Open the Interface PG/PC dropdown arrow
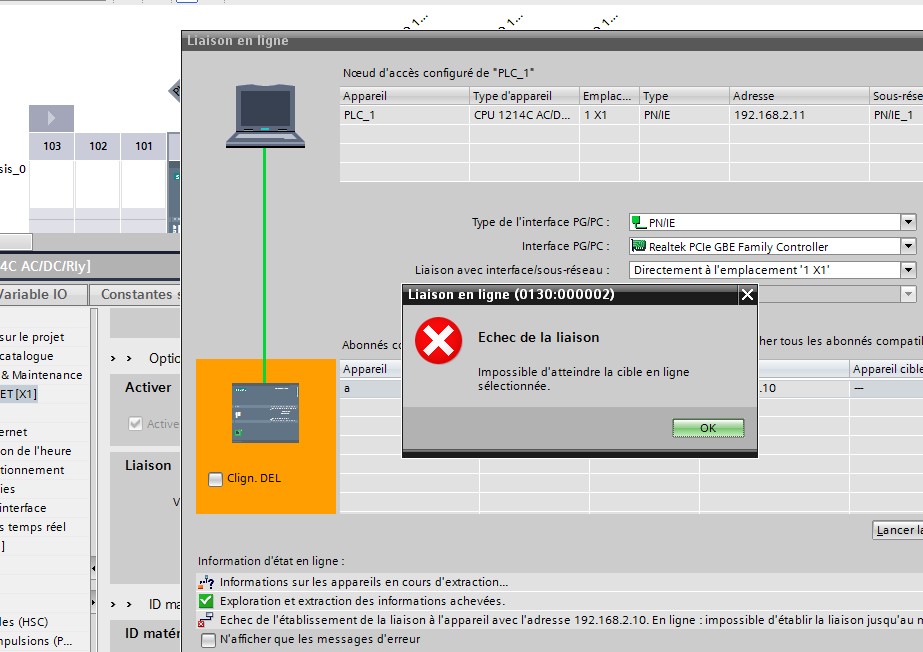The width and height of the screenshot is (923, 652). (908, 246)
